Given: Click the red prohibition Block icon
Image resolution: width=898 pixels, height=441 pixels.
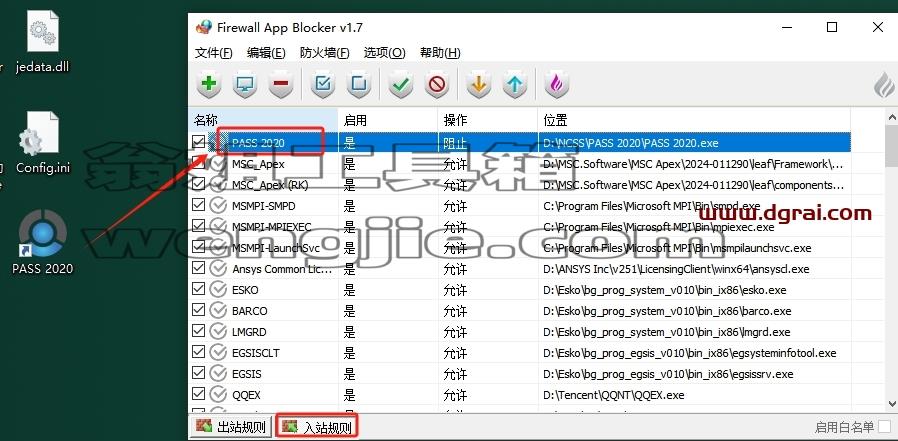Looking at the screenshot, I should 436,85.
